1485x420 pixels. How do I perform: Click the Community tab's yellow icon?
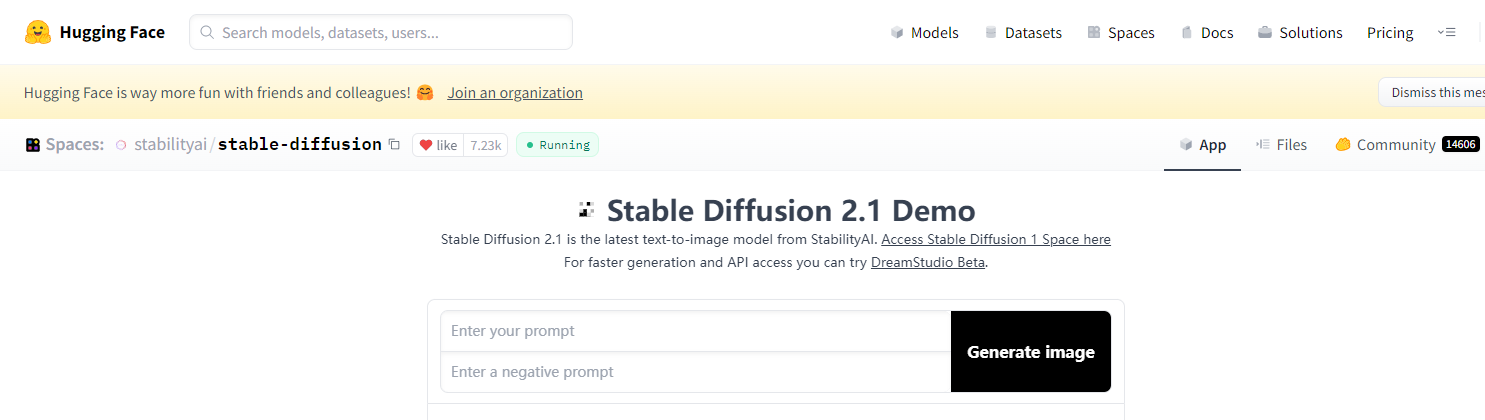point(1343,145)
